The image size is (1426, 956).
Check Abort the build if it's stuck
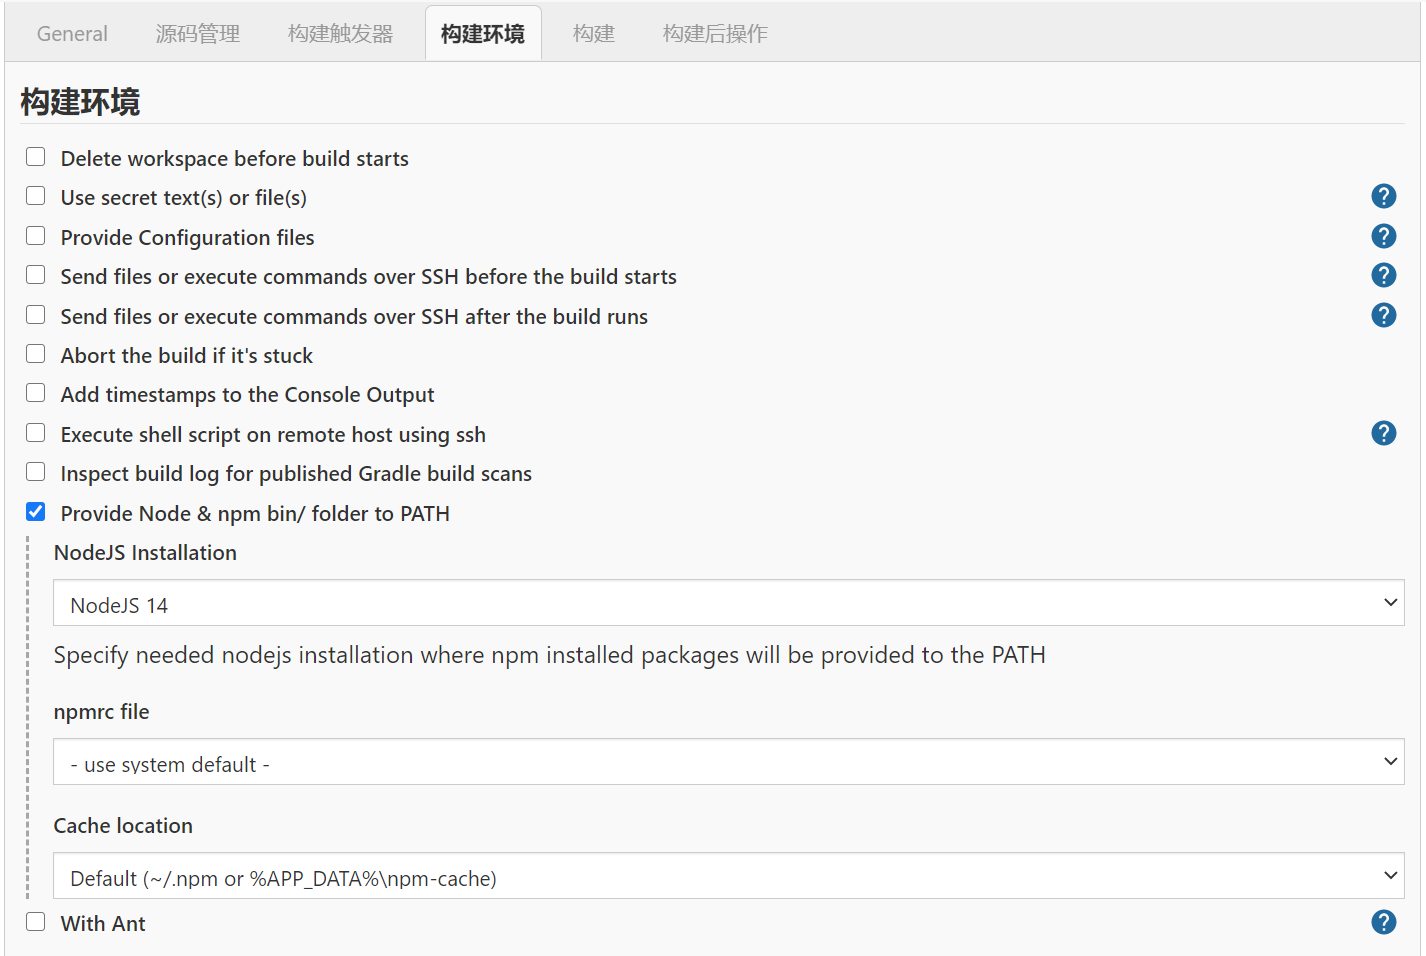pos(36,354)
